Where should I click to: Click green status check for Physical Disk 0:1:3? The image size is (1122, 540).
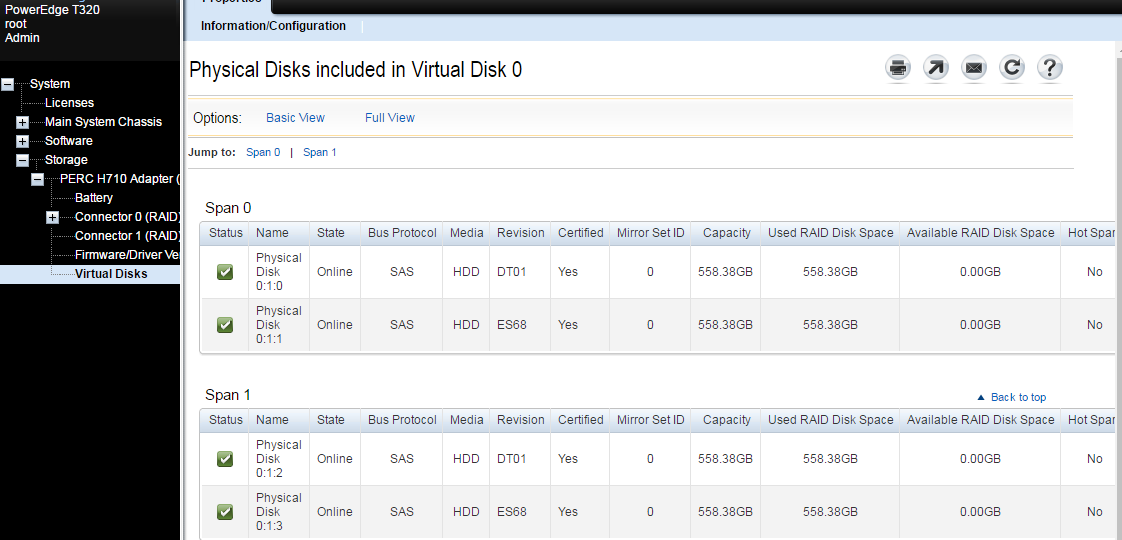225,512
